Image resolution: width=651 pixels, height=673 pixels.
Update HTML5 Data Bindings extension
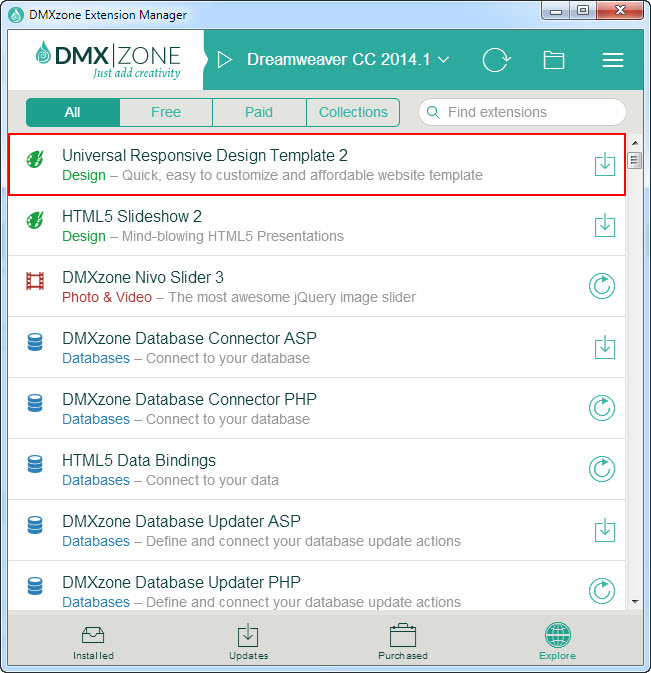tap(602, 469)
